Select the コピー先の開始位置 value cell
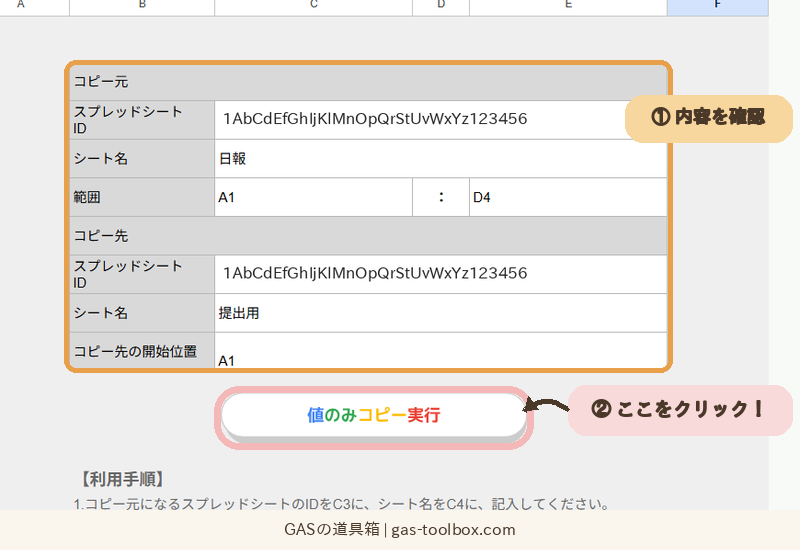This screenshot has height=550, width=800. coord(440,351)
